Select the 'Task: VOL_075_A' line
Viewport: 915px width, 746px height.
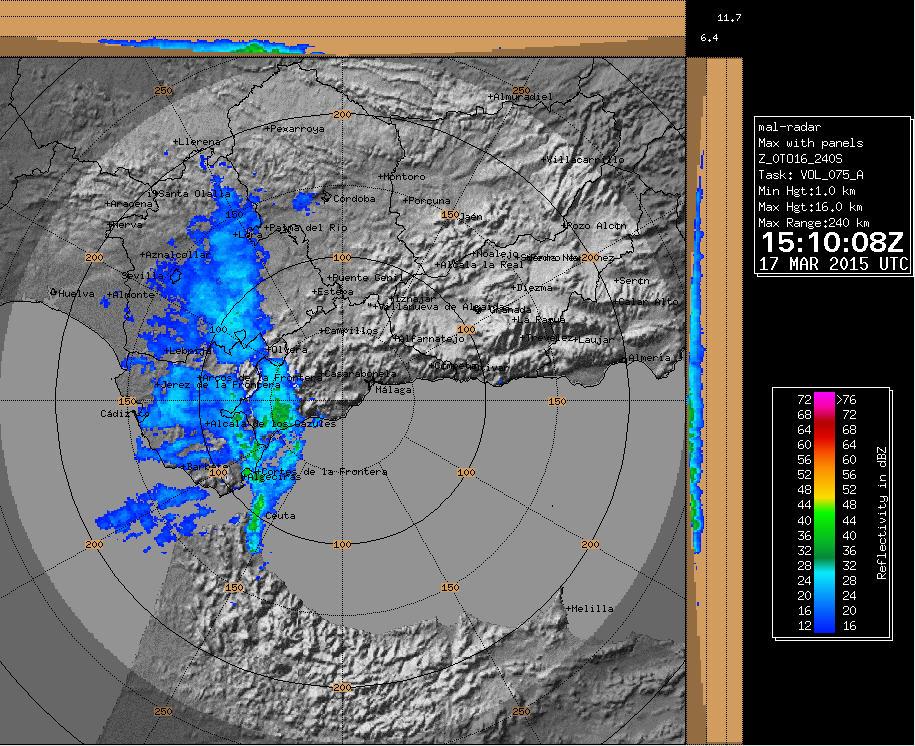click(x=811, y=175)
